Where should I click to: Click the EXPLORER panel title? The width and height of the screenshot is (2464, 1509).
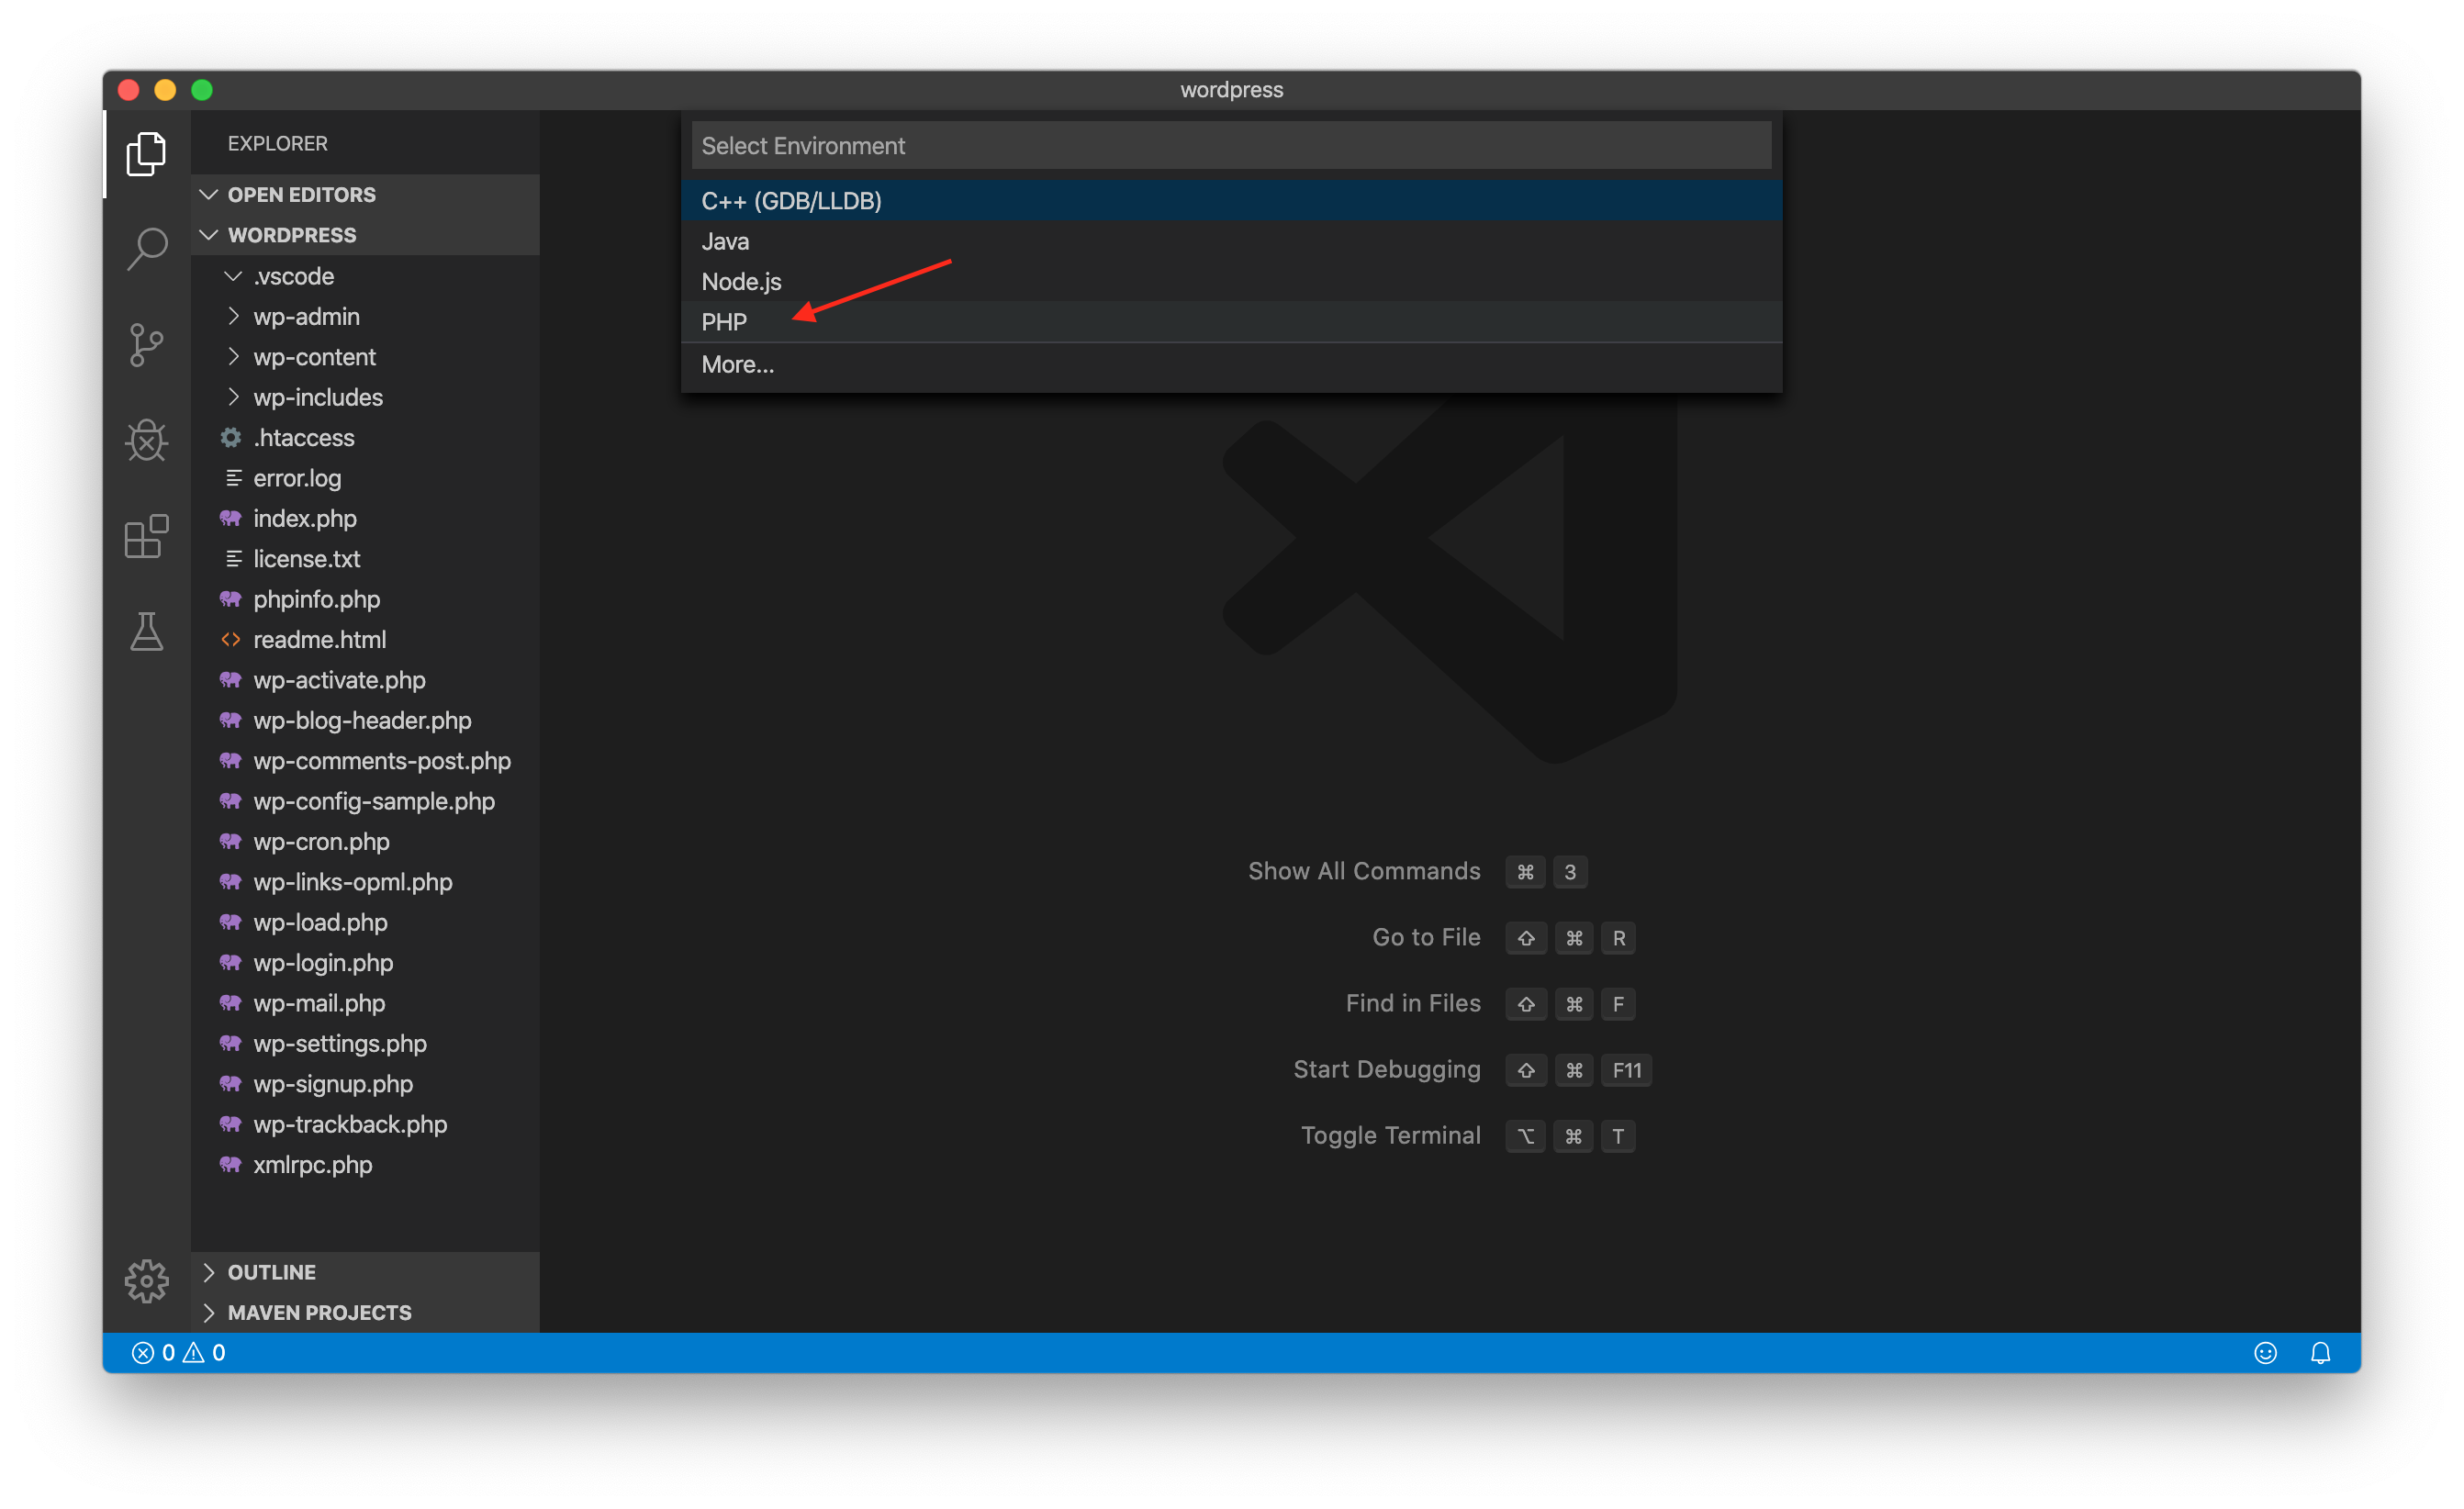click(x=277, y=143)
